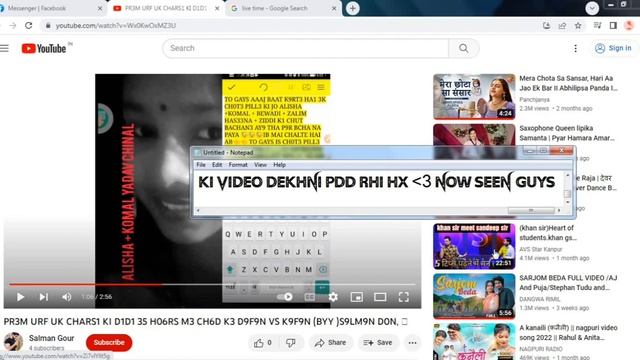Open Chrome media controls icon
This screenshot has height=360, width=640.
tap(598, 25)
